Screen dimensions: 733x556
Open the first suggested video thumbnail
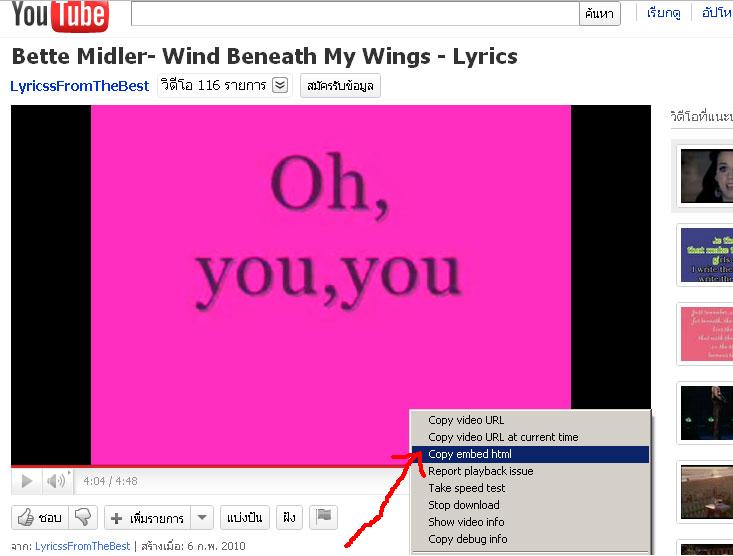click(706, 176)
